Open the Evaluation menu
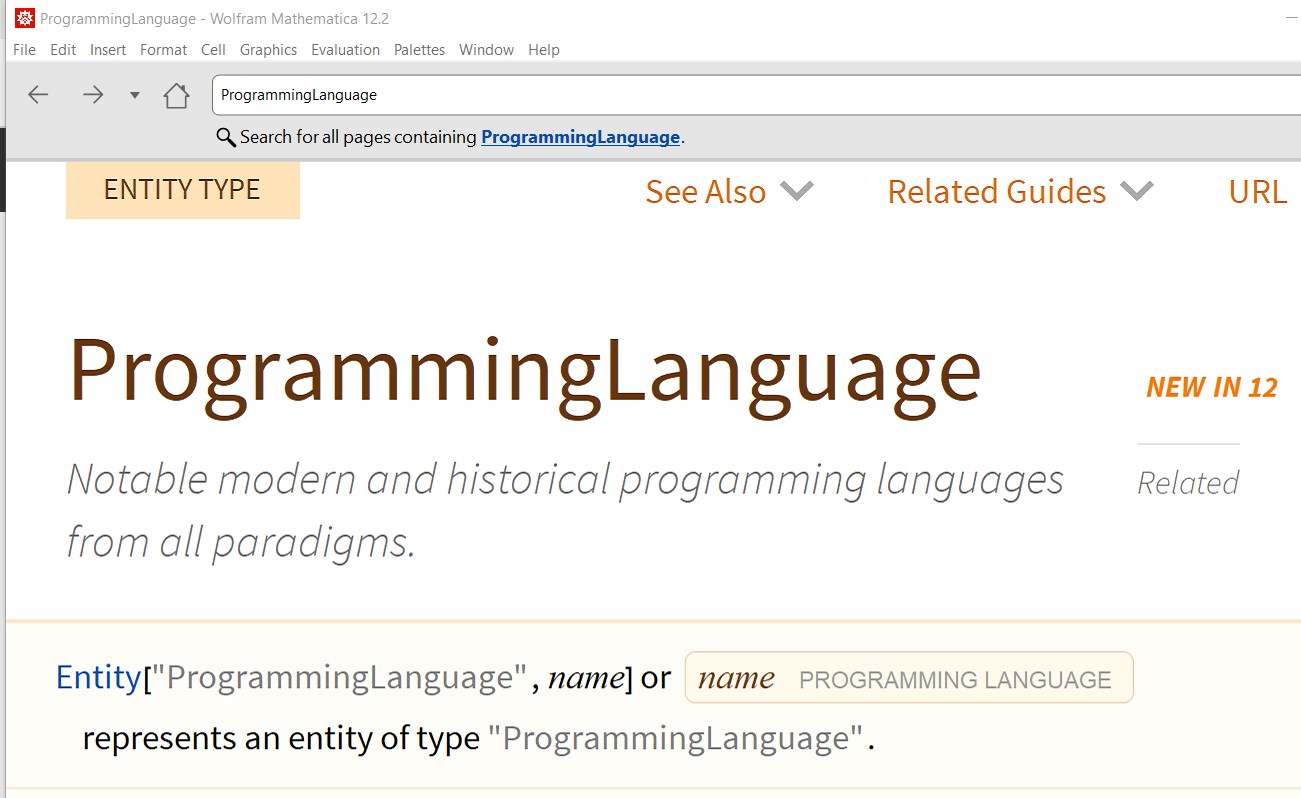1301x798 pixels. 345,49
